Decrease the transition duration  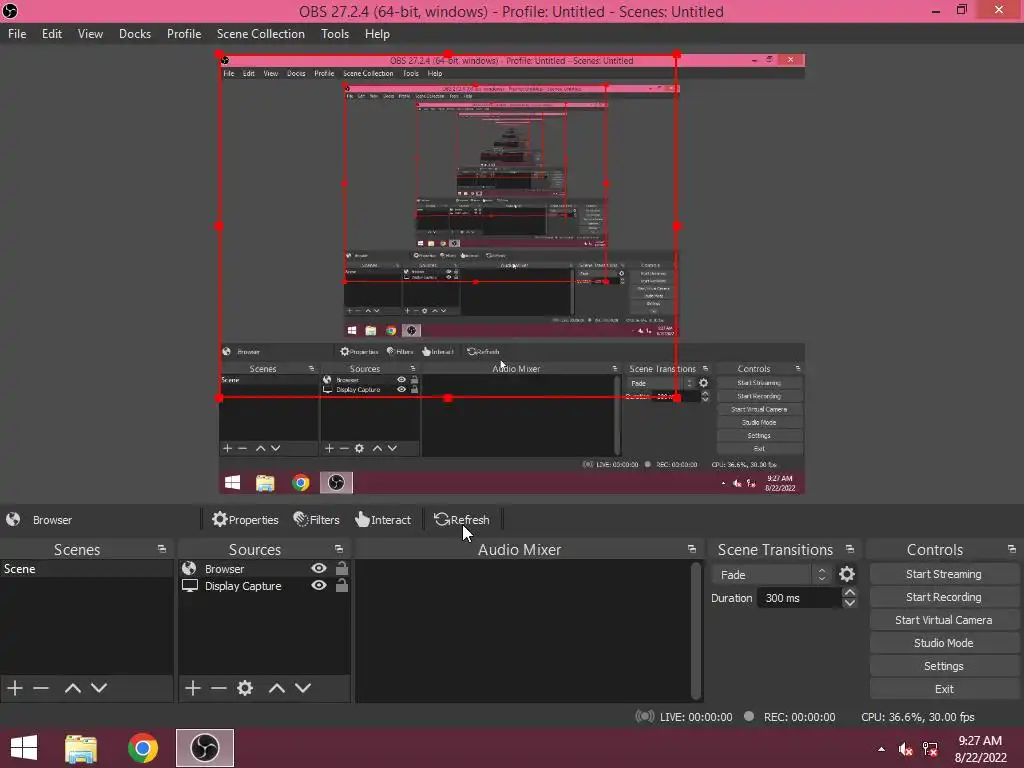[x=850, y=603]
